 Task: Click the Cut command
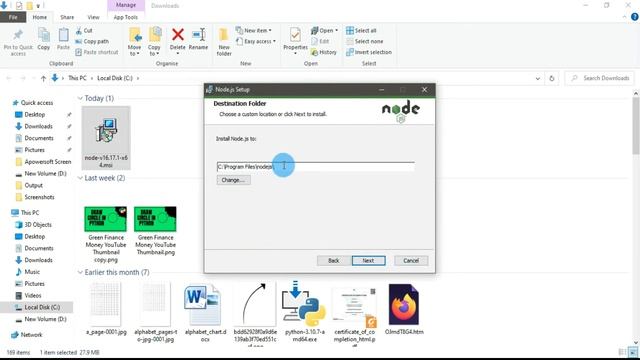coord(84,31)
